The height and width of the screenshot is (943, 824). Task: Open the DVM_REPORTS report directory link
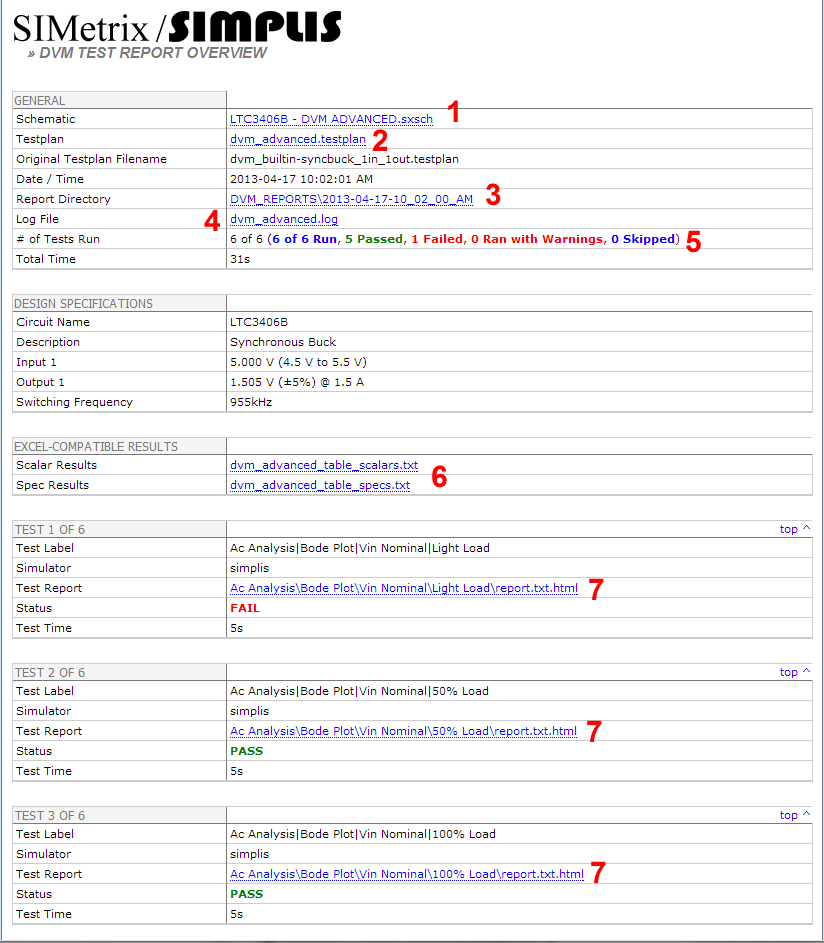coord(351,199)
